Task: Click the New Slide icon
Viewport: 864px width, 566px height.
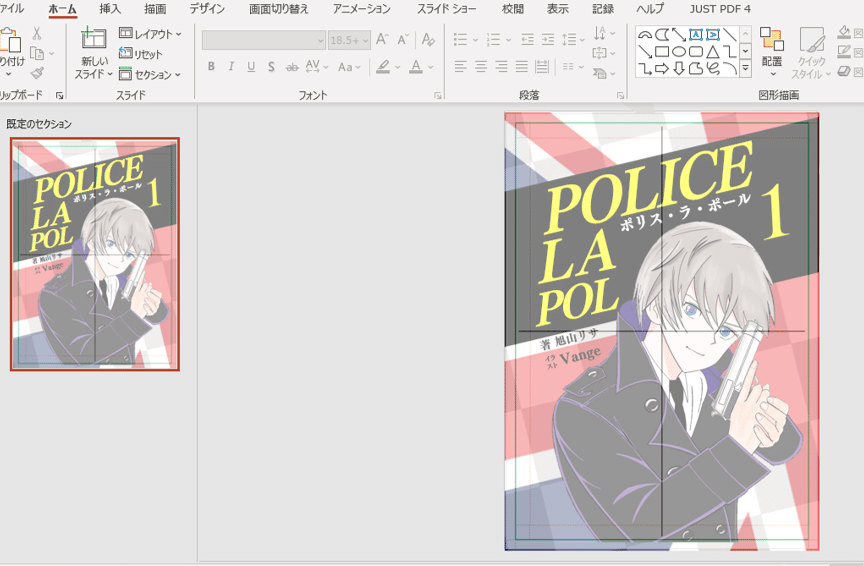Action: click(94, 38)
